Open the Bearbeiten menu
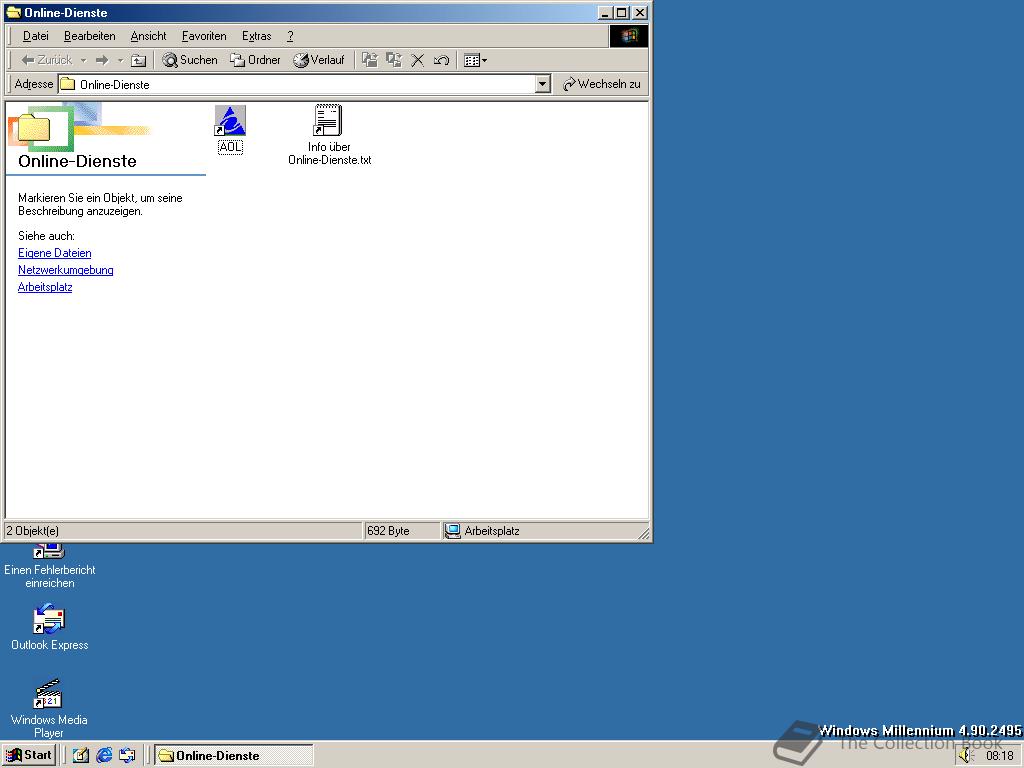1024x768 pixels. coord(89,36)
